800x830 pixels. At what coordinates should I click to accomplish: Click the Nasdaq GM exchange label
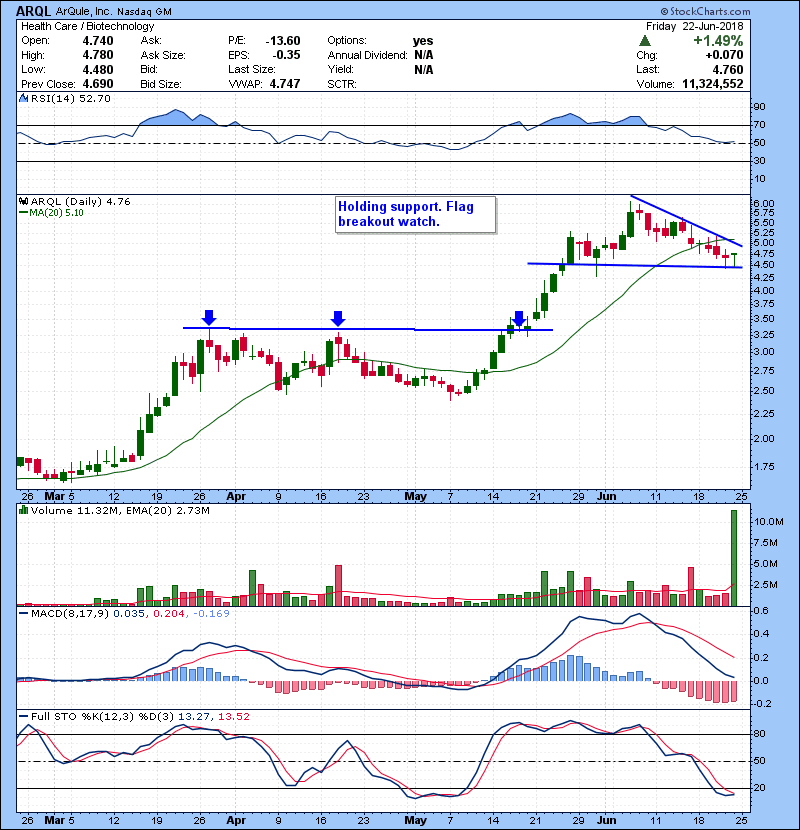pyautogui.click(x=144, y=11)
